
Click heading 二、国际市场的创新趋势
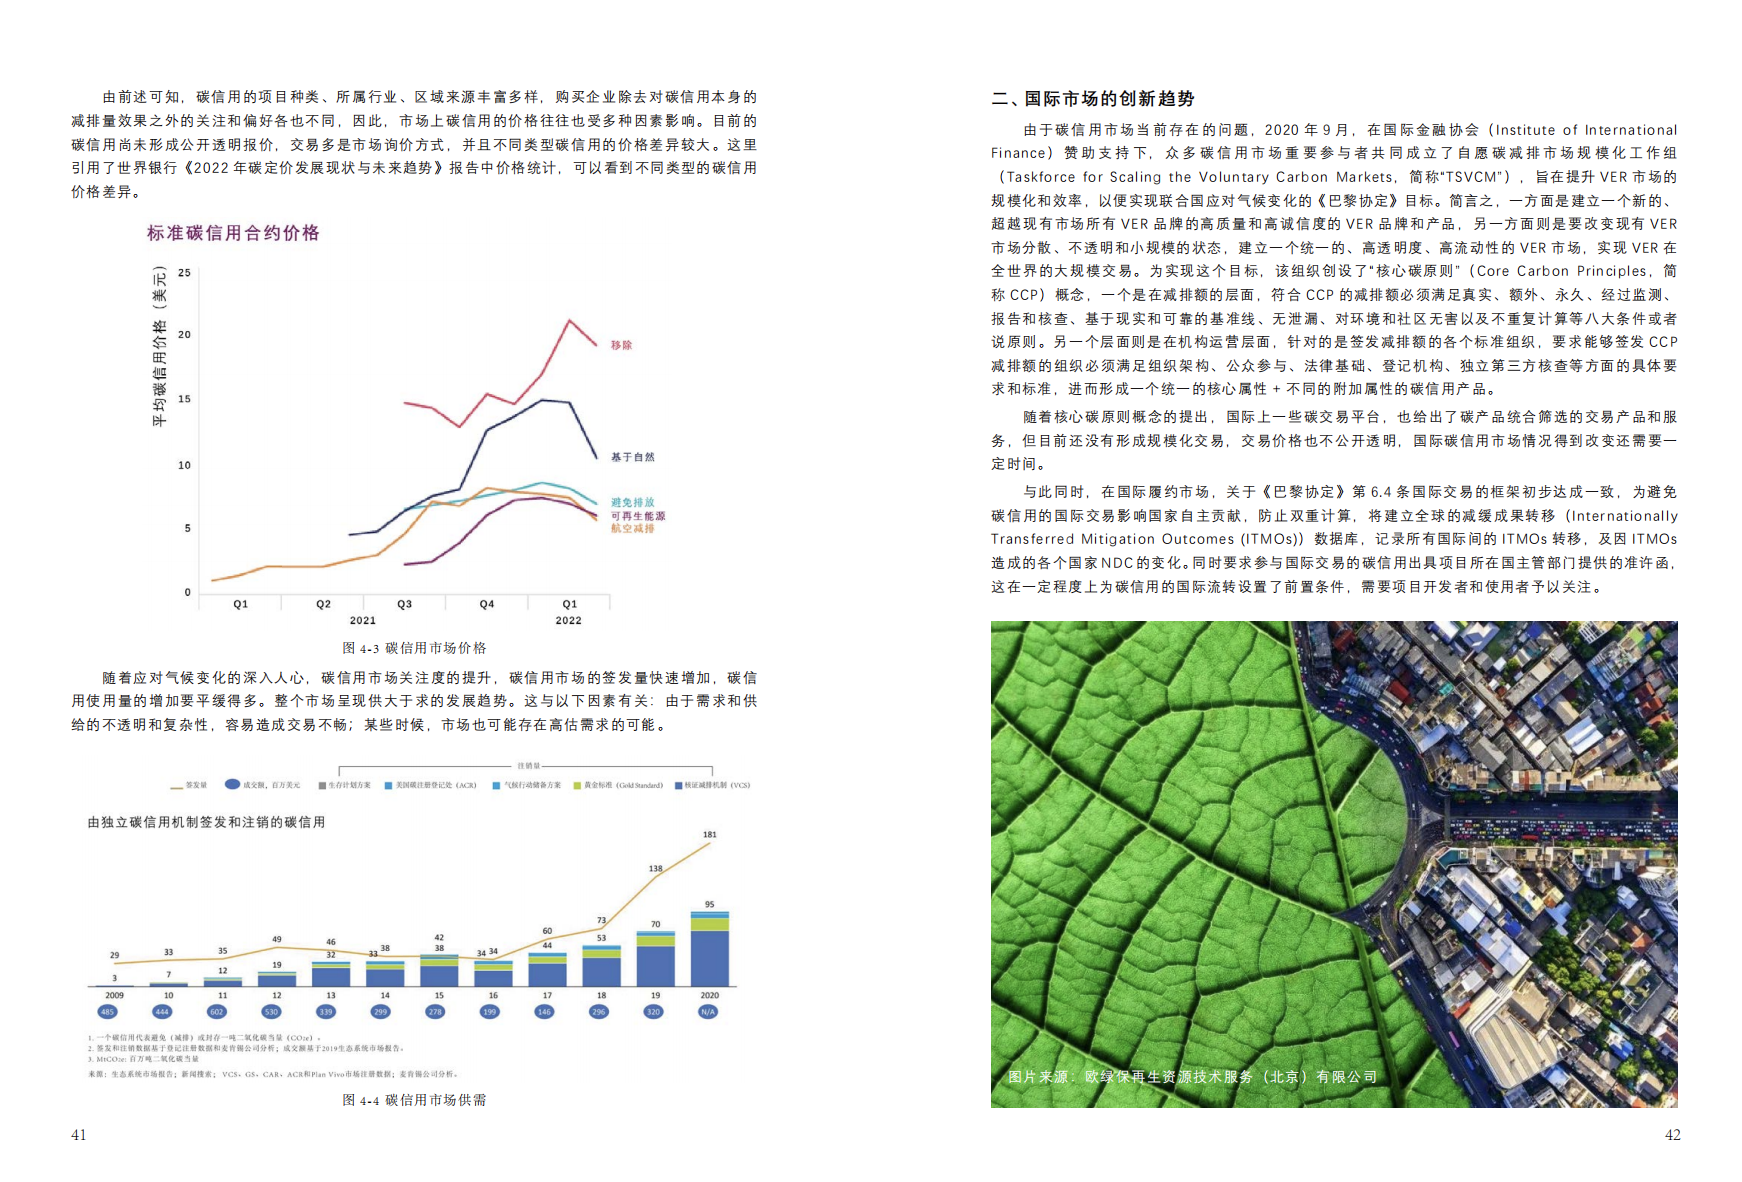[x=1092, y=99]
